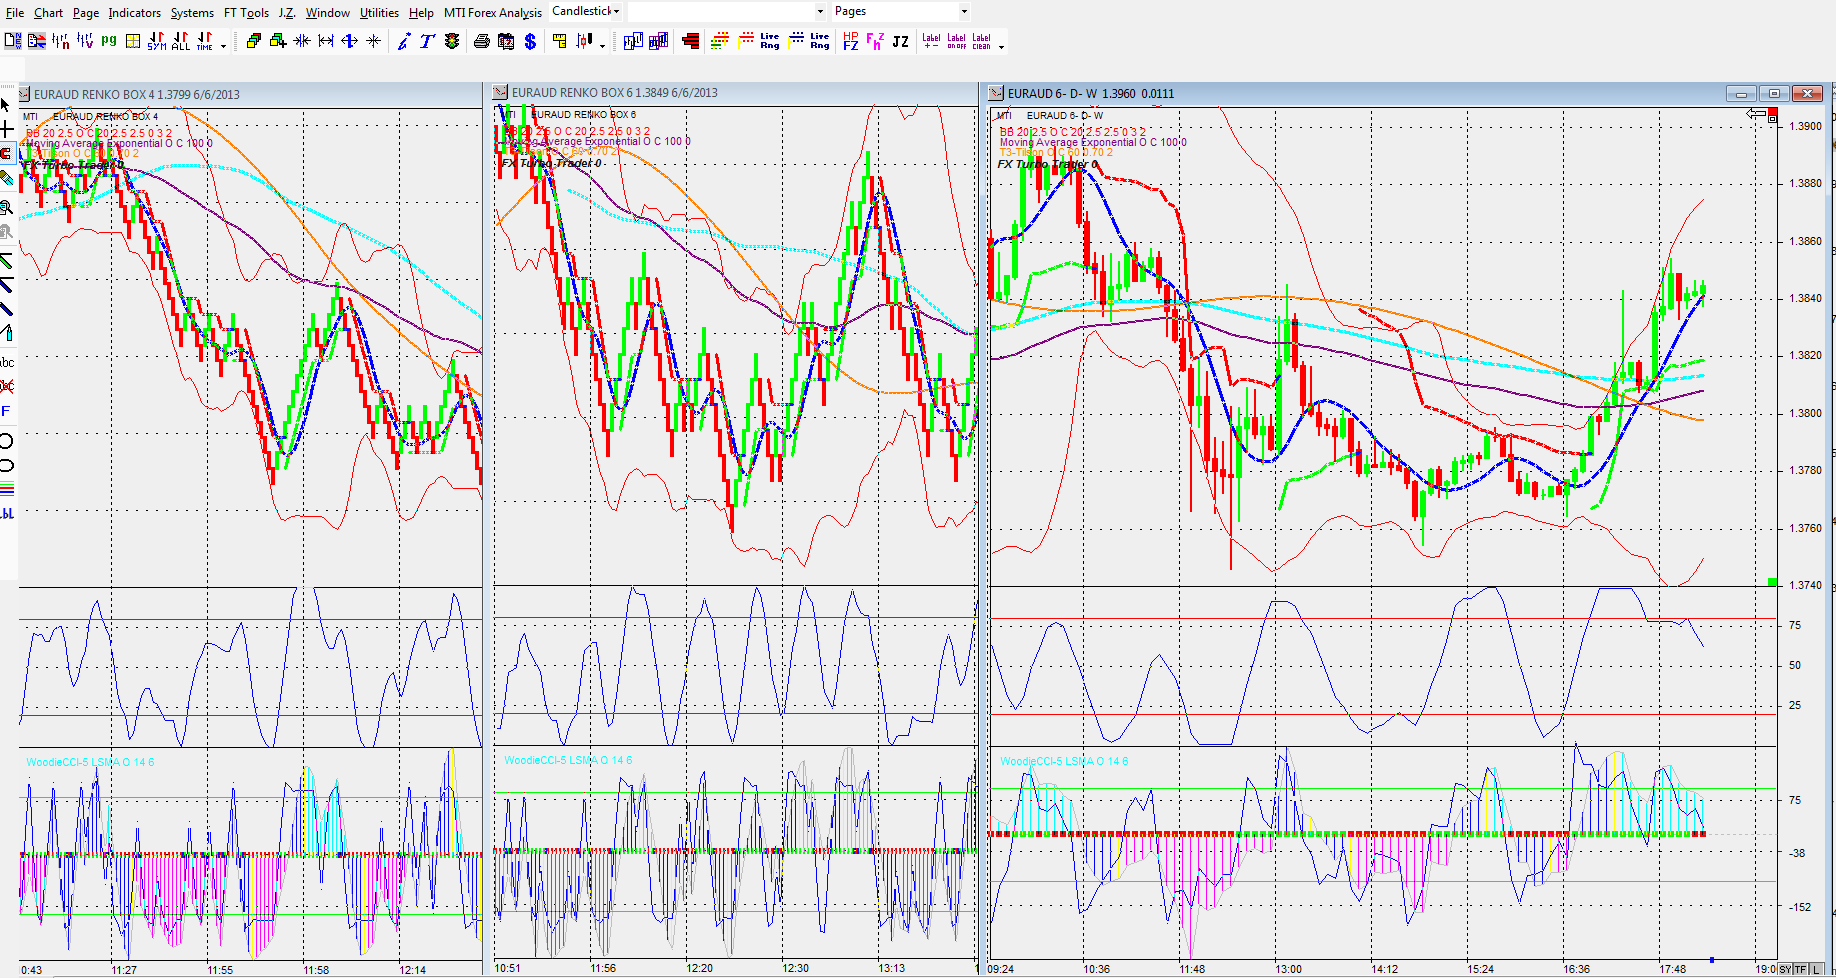Click the cascade windows icon
Image resolution: width=1836 pixels, height=978 pixels.
click(x=254, y=41)
